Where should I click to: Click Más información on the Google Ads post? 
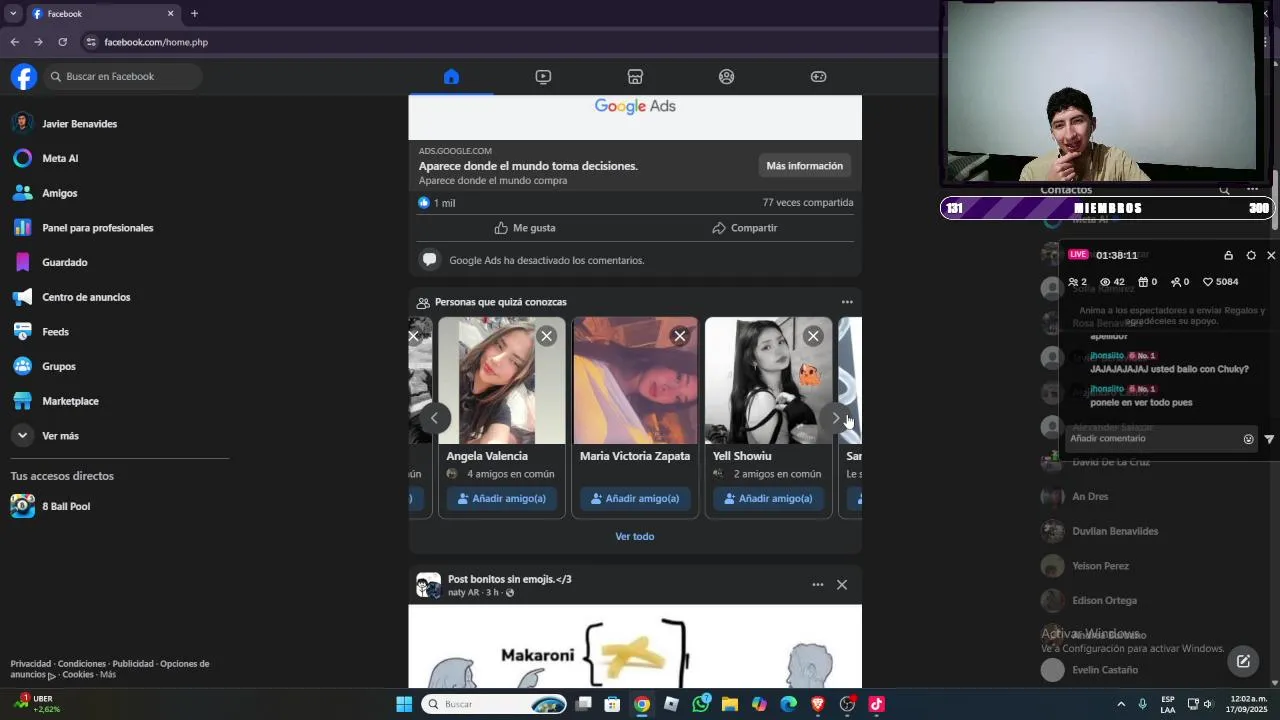(804, 166)
